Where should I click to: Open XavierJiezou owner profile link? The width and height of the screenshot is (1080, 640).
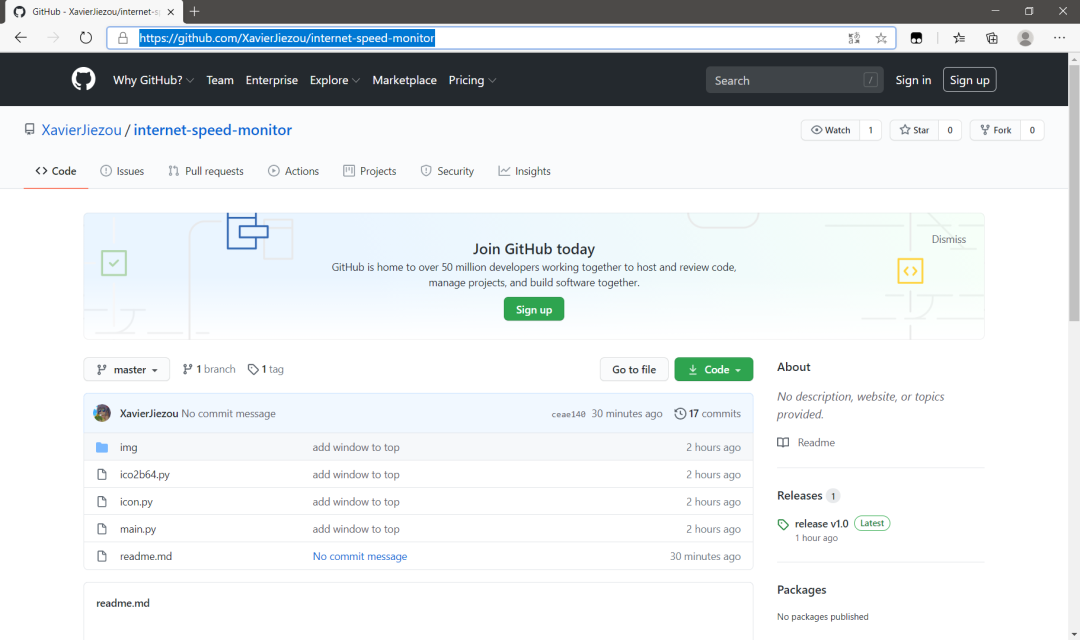[x=81, y=130]
